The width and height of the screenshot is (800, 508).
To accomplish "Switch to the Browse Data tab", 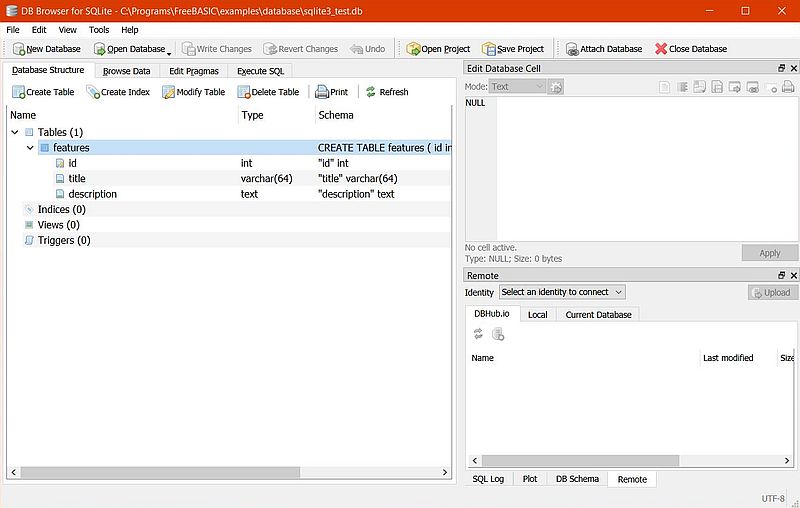I will coord(126,71).
